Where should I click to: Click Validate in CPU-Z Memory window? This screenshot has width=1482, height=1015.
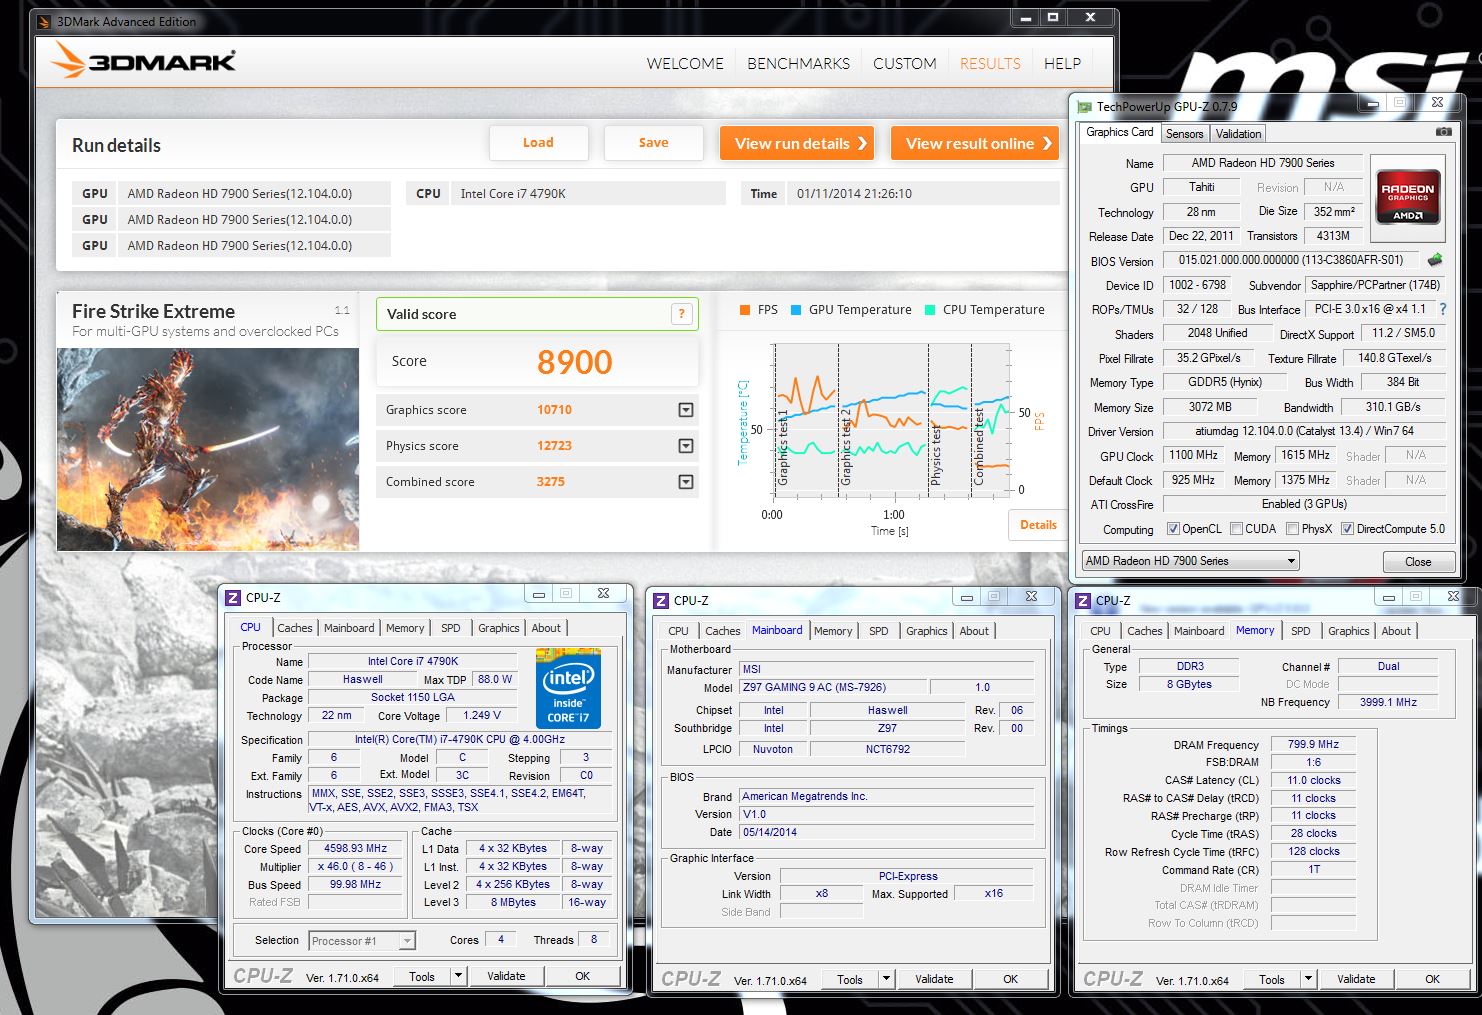click(x=1356, y=980)
